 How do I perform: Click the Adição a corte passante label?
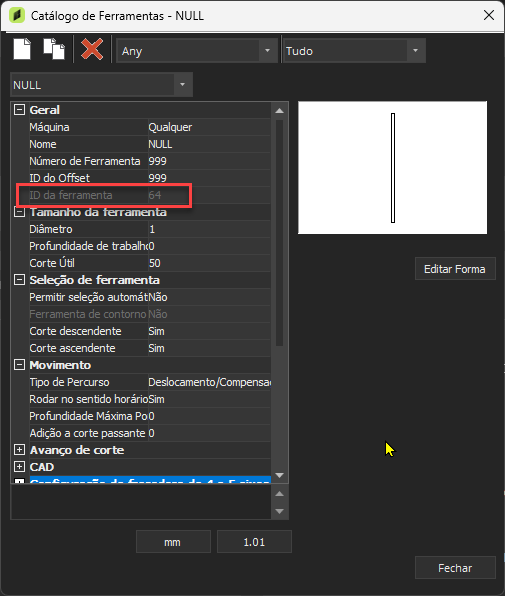click(87, 433)
